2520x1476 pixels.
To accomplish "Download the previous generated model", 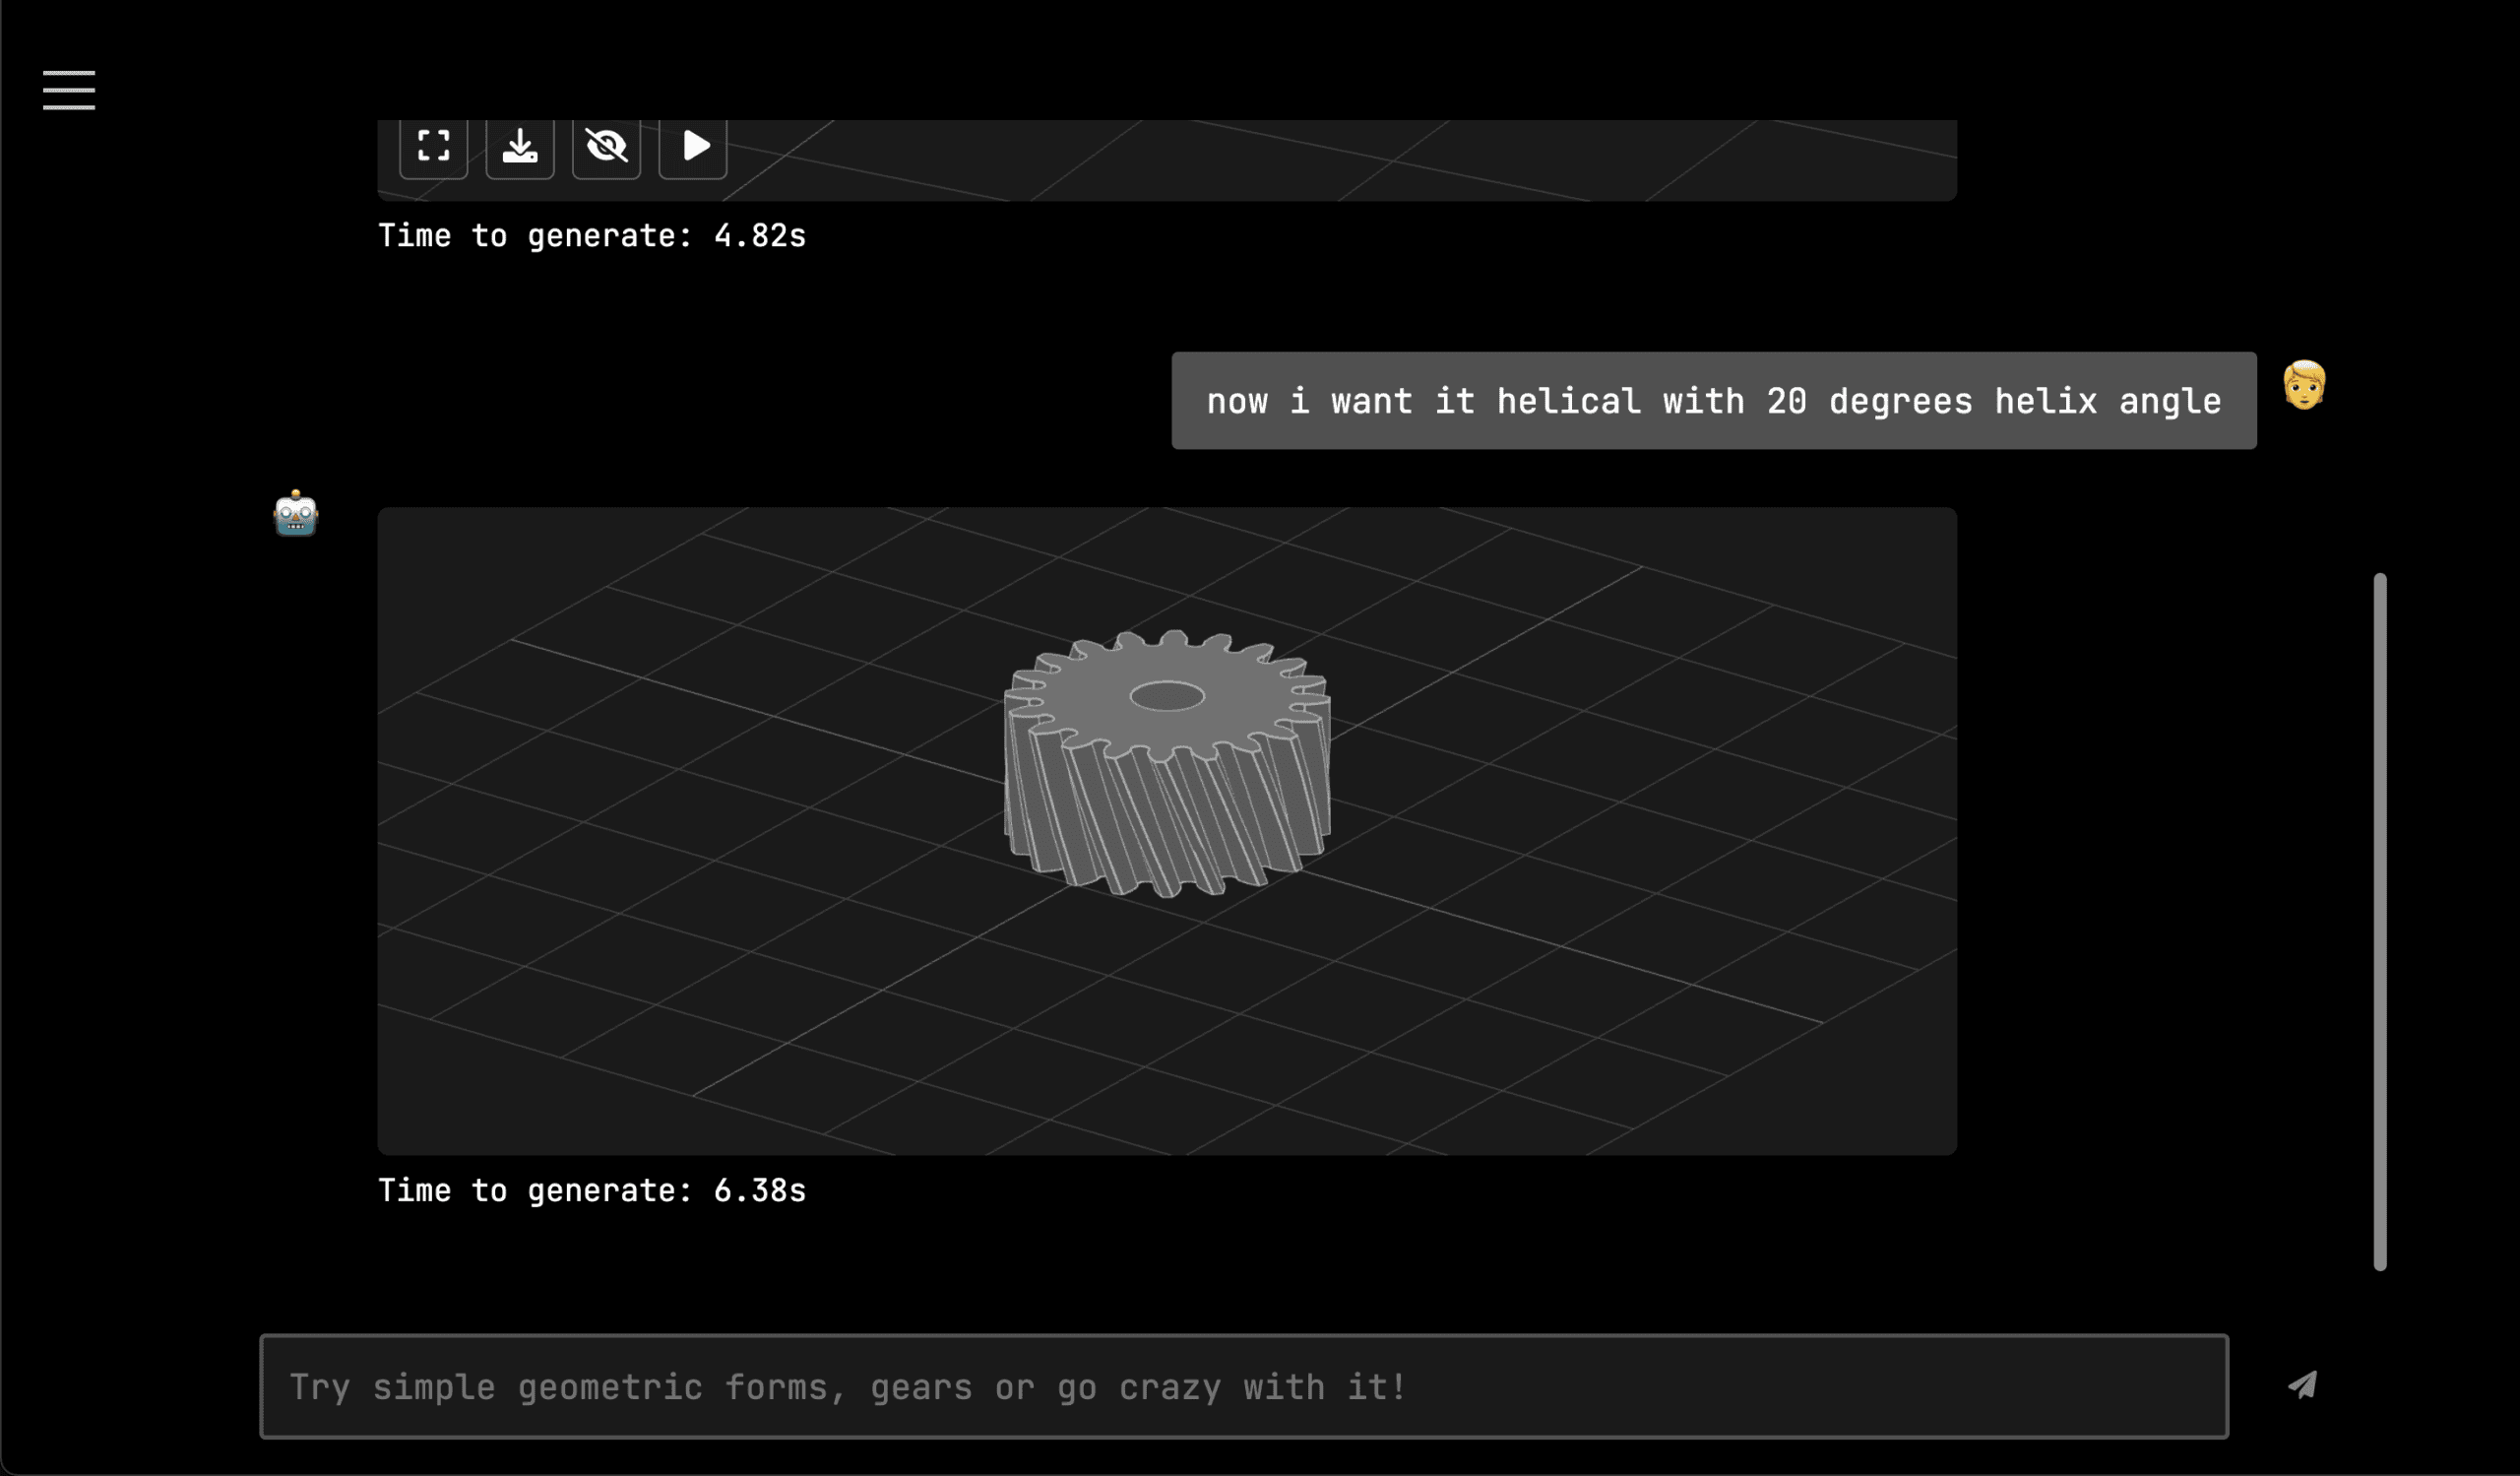I will pos(519,146).
